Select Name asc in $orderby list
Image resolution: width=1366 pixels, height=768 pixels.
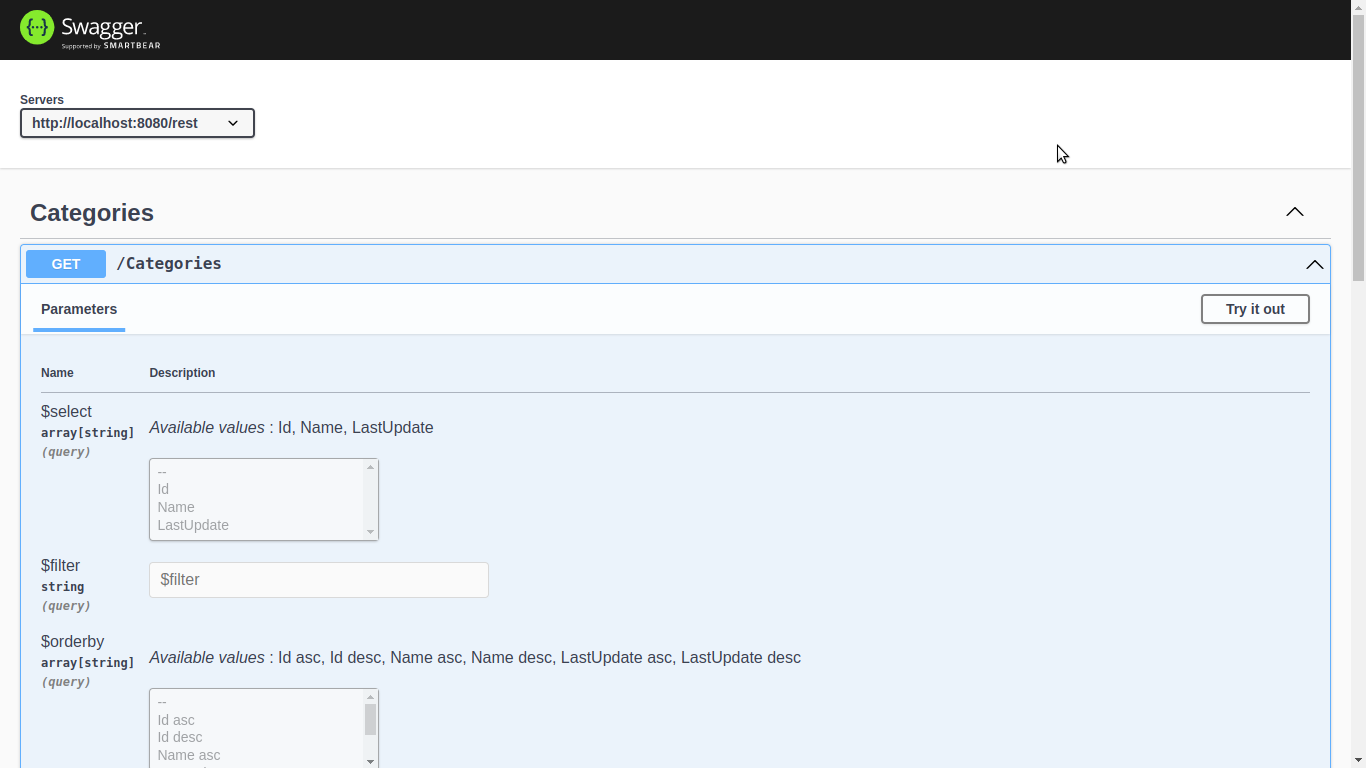(x=189, y=755)
